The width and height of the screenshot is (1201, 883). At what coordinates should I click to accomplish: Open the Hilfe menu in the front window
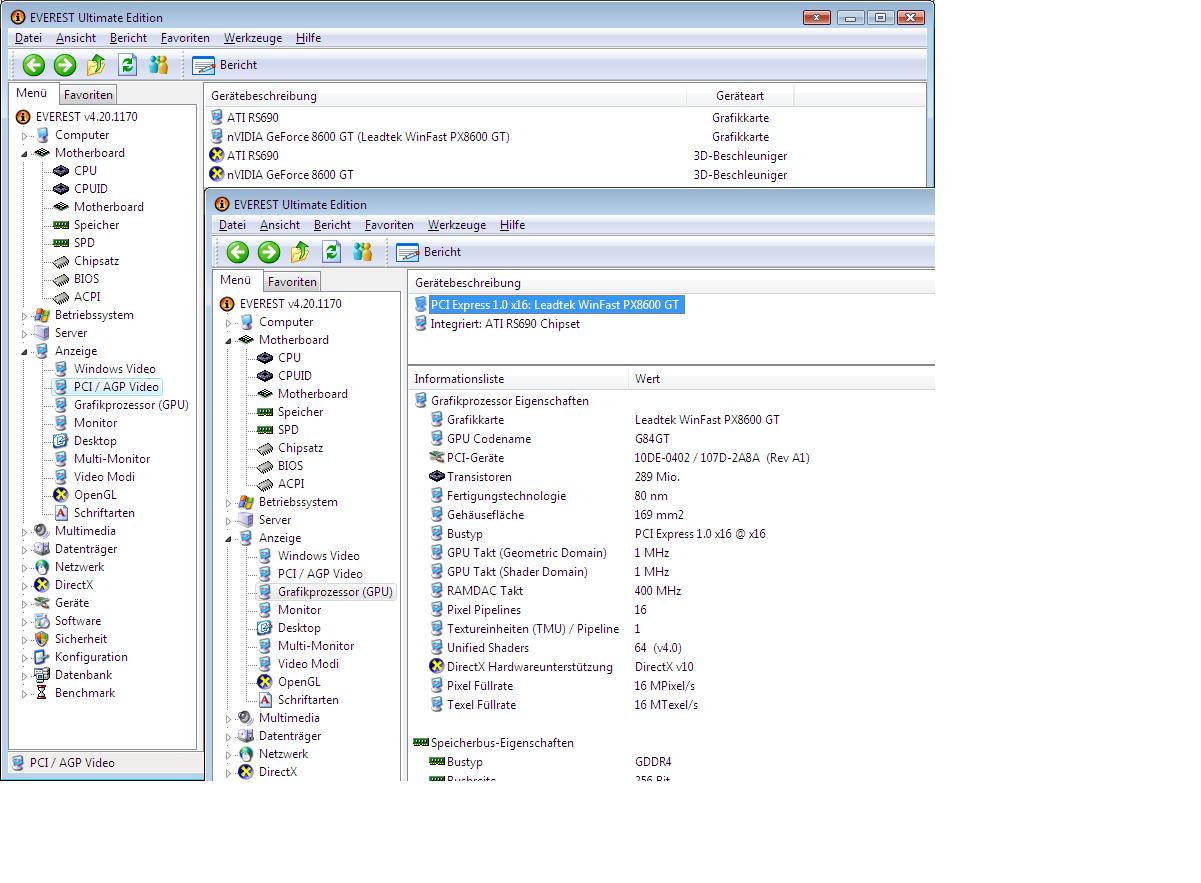click(x=512, y=225)
